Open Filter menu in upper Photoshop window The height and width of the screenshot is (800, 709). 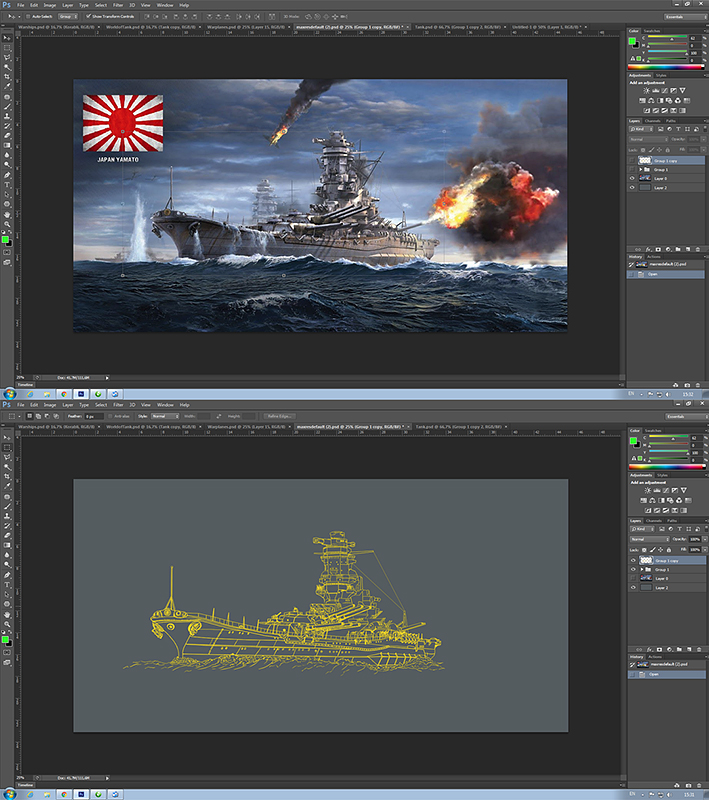(118, 5)
